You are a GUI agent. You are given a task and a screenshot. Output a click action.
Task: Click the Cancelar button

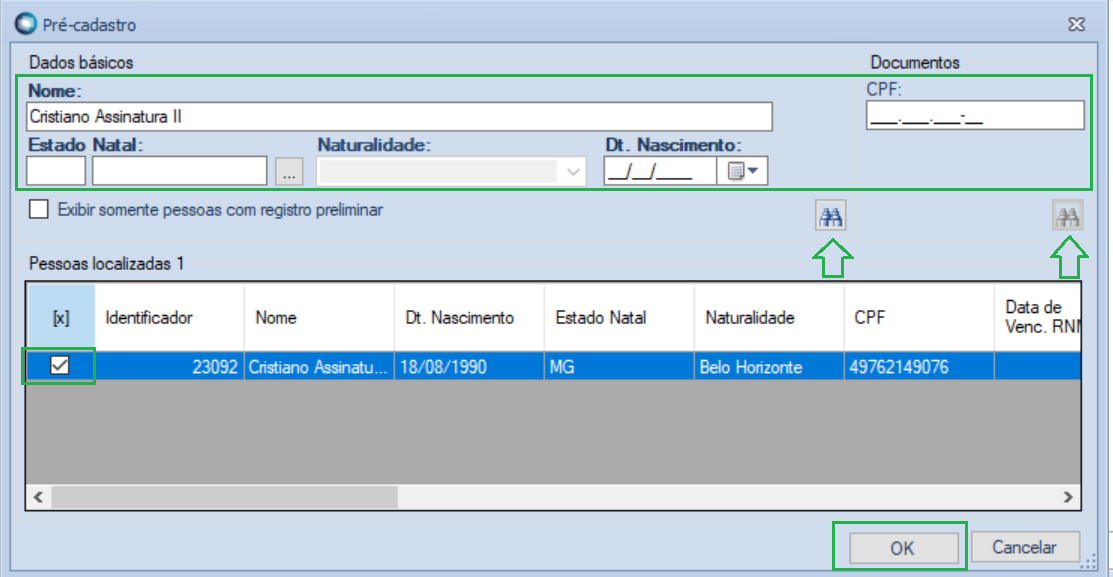[1024, 547]
